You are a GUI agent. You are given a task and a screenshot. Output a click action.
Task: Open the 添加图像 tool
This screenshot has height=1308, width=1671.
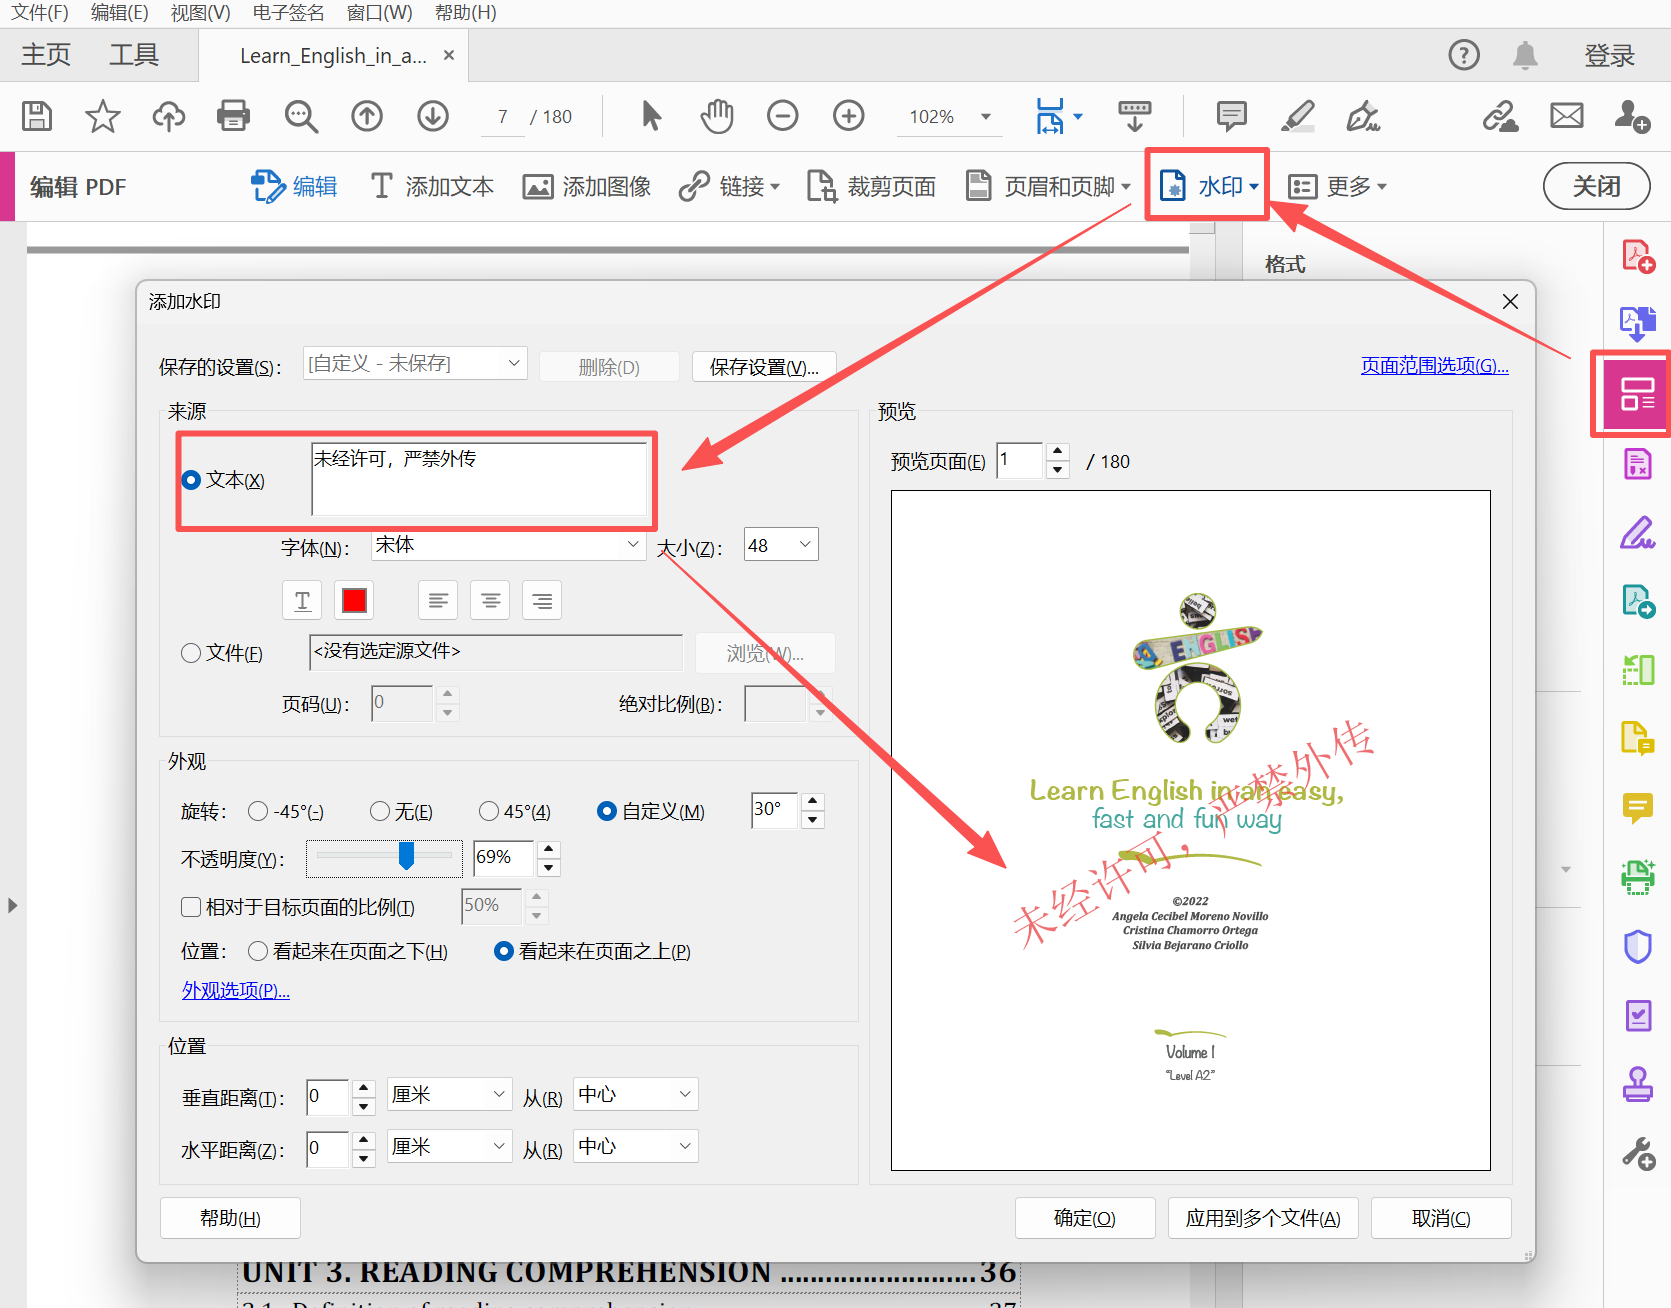(587, 186)
